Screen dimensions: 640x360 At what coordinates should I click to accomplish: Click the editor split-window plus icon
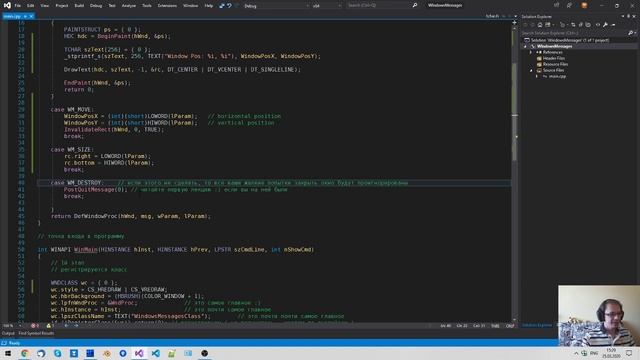(x=514, y=23)
